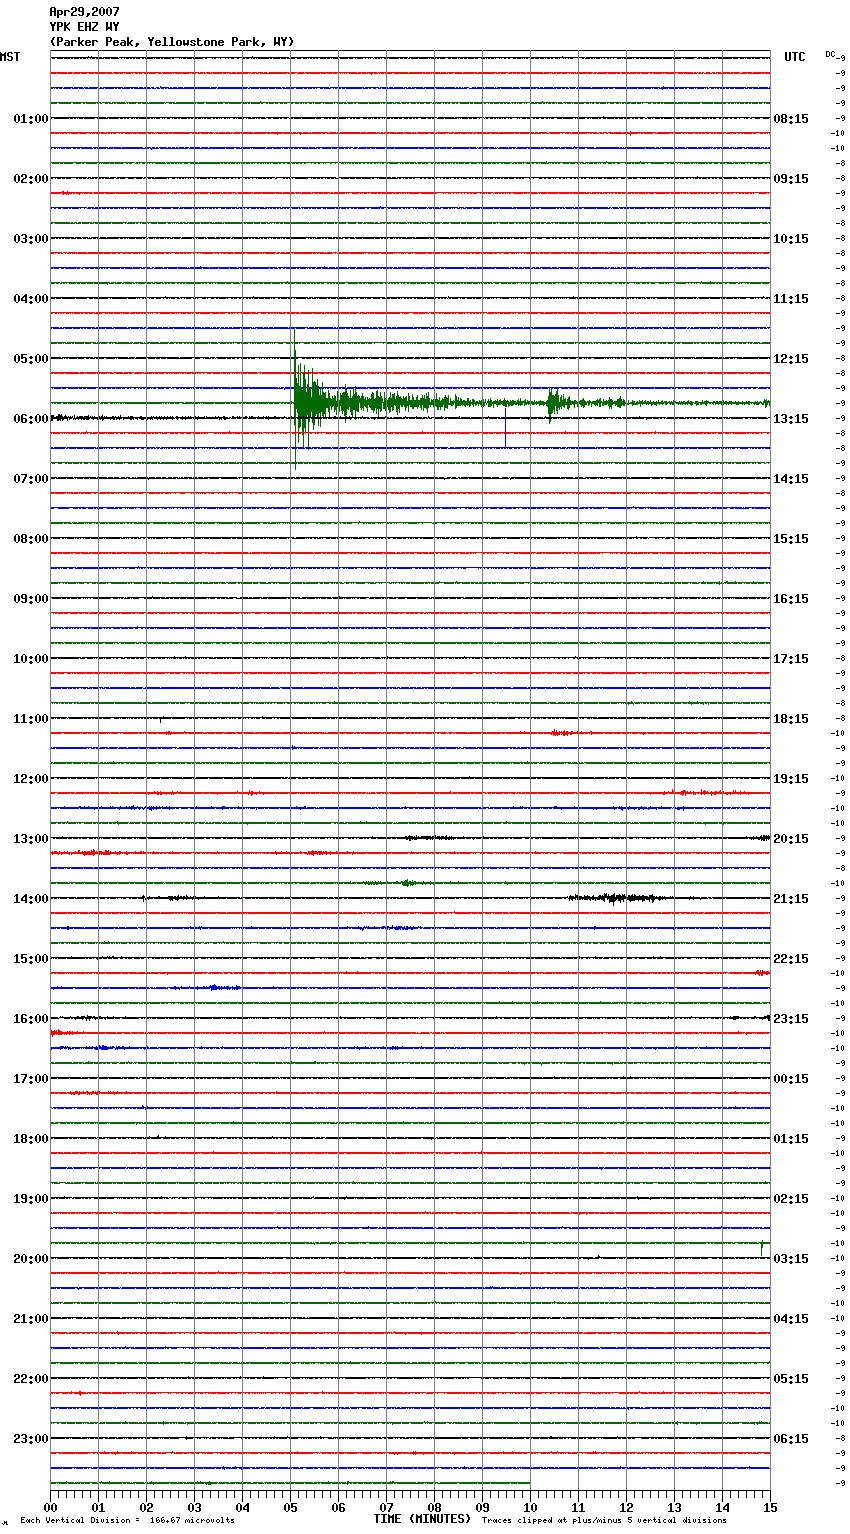850x1534 pixels.
Task: Click the 08:15 UTC time label
Action: pyautogui.click(x=791, y=119)
